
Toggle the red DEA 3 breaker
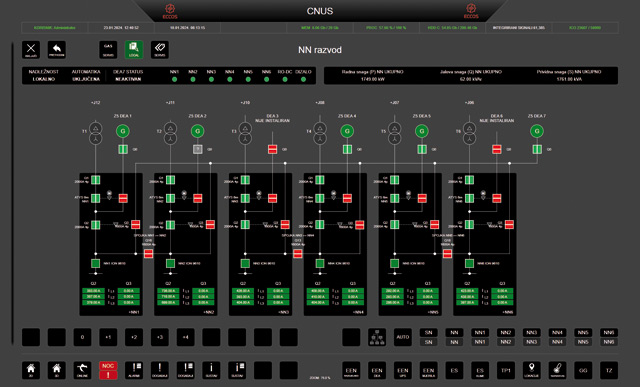click(x=272, y=149)
